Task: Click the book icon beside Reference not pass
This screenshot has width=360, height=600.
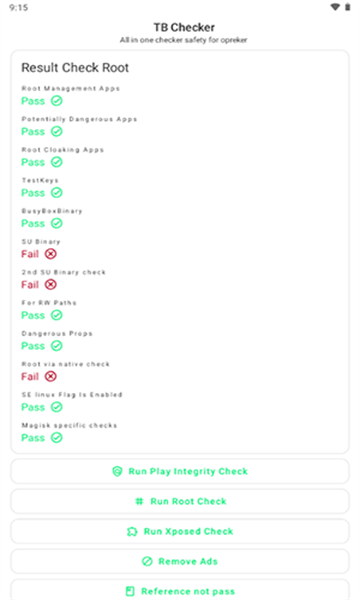Action: tap(130, 591)
